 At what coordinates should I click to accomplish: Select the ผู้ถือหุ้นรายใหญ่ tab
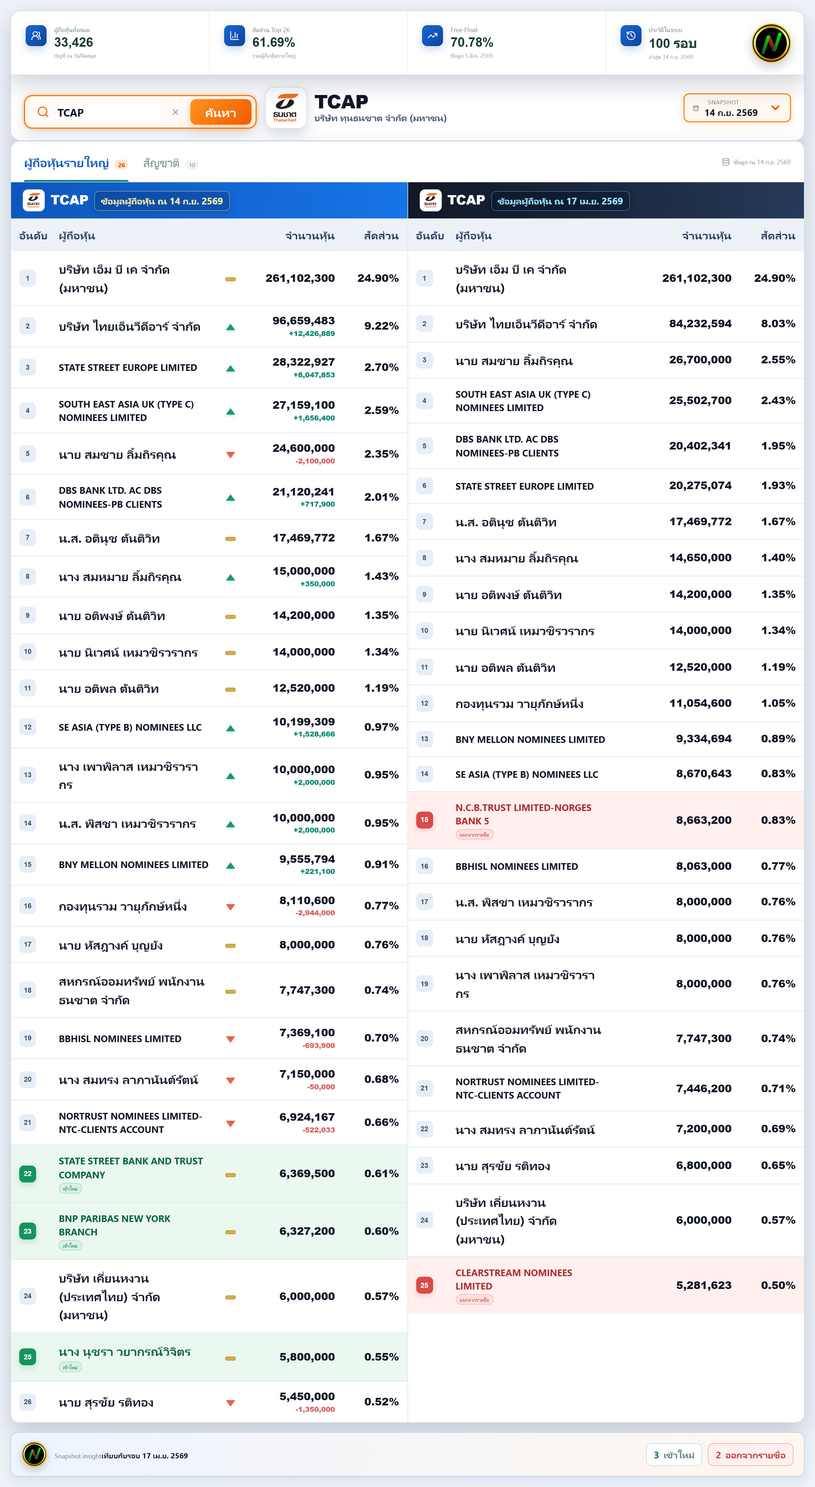67,163
